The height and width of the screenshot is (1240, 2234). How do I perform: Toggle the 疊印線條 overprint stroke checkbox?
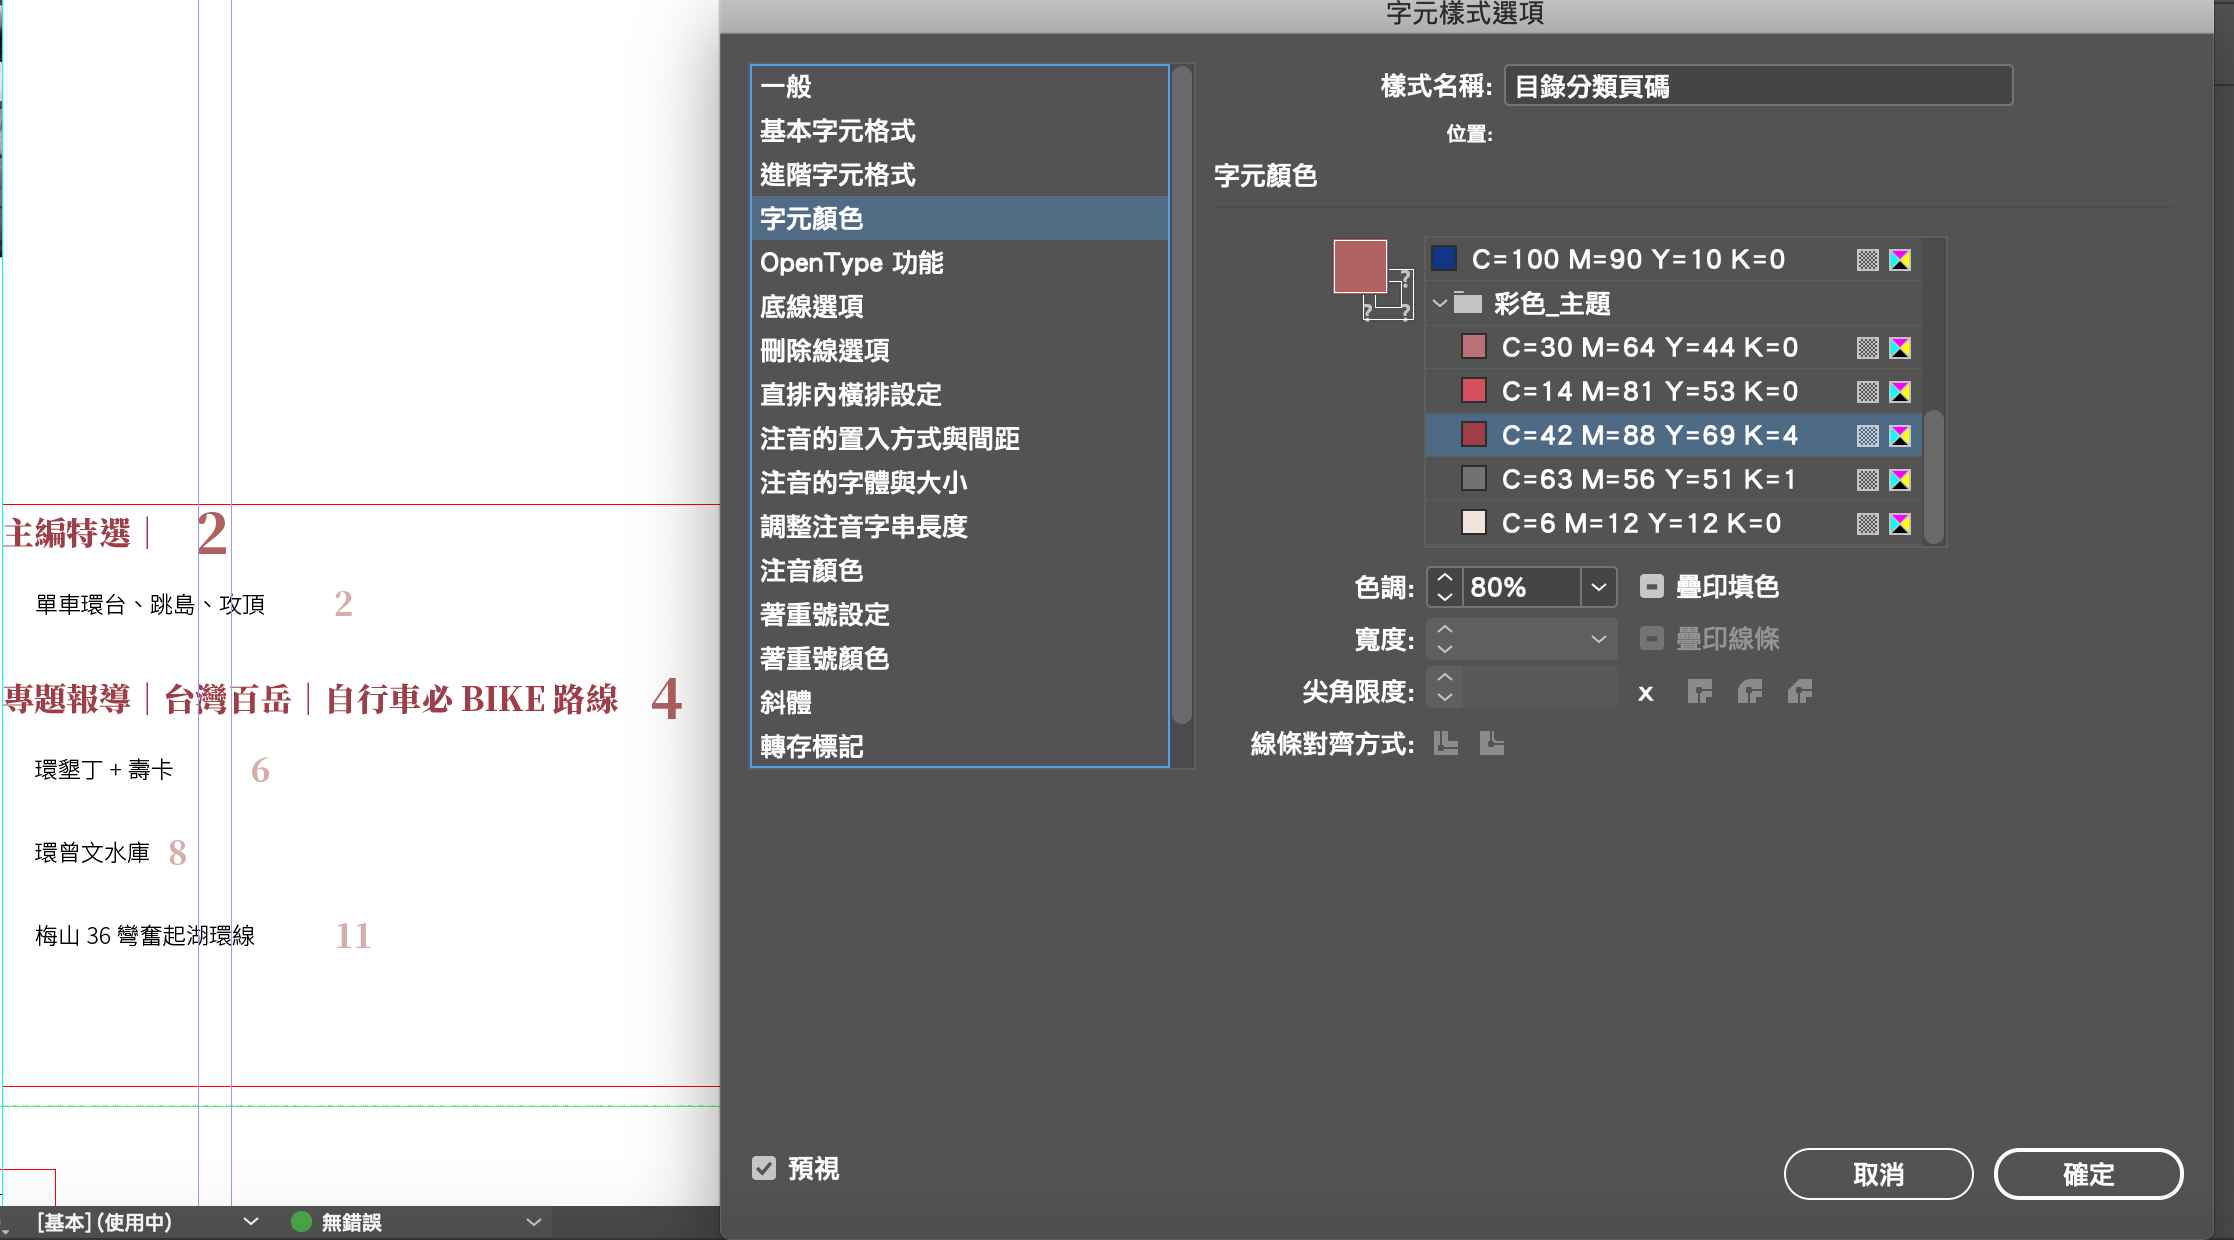pyautogui.click(x=1652, y=639)
